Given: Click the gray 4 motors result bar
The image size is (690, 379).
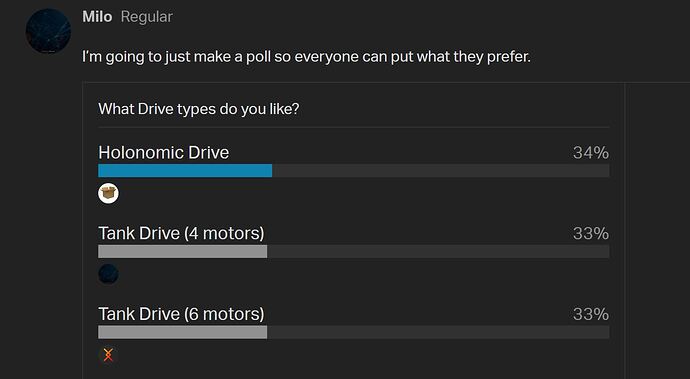Looking at the screenshot, I should pyautogui.click(x=183, y=251).
